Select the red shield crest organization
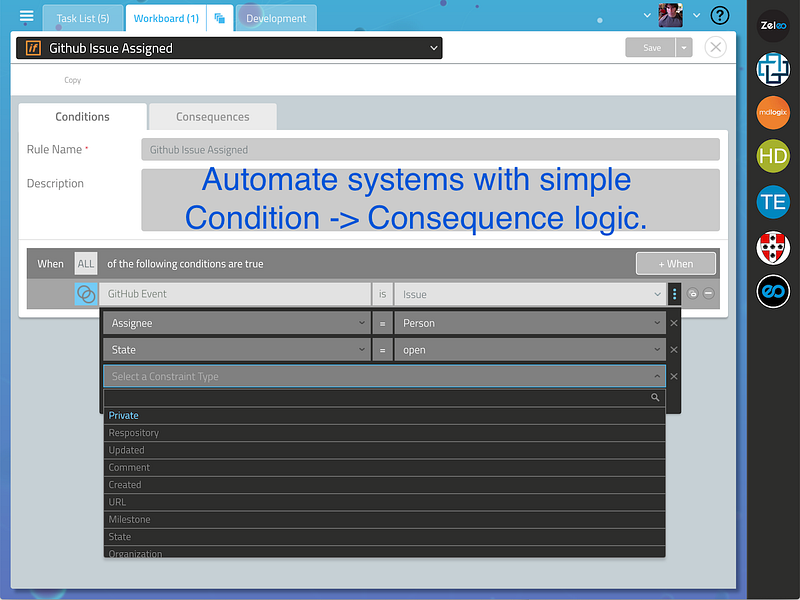This screenshot has height=600, width=800. click(x=773, y=247)
